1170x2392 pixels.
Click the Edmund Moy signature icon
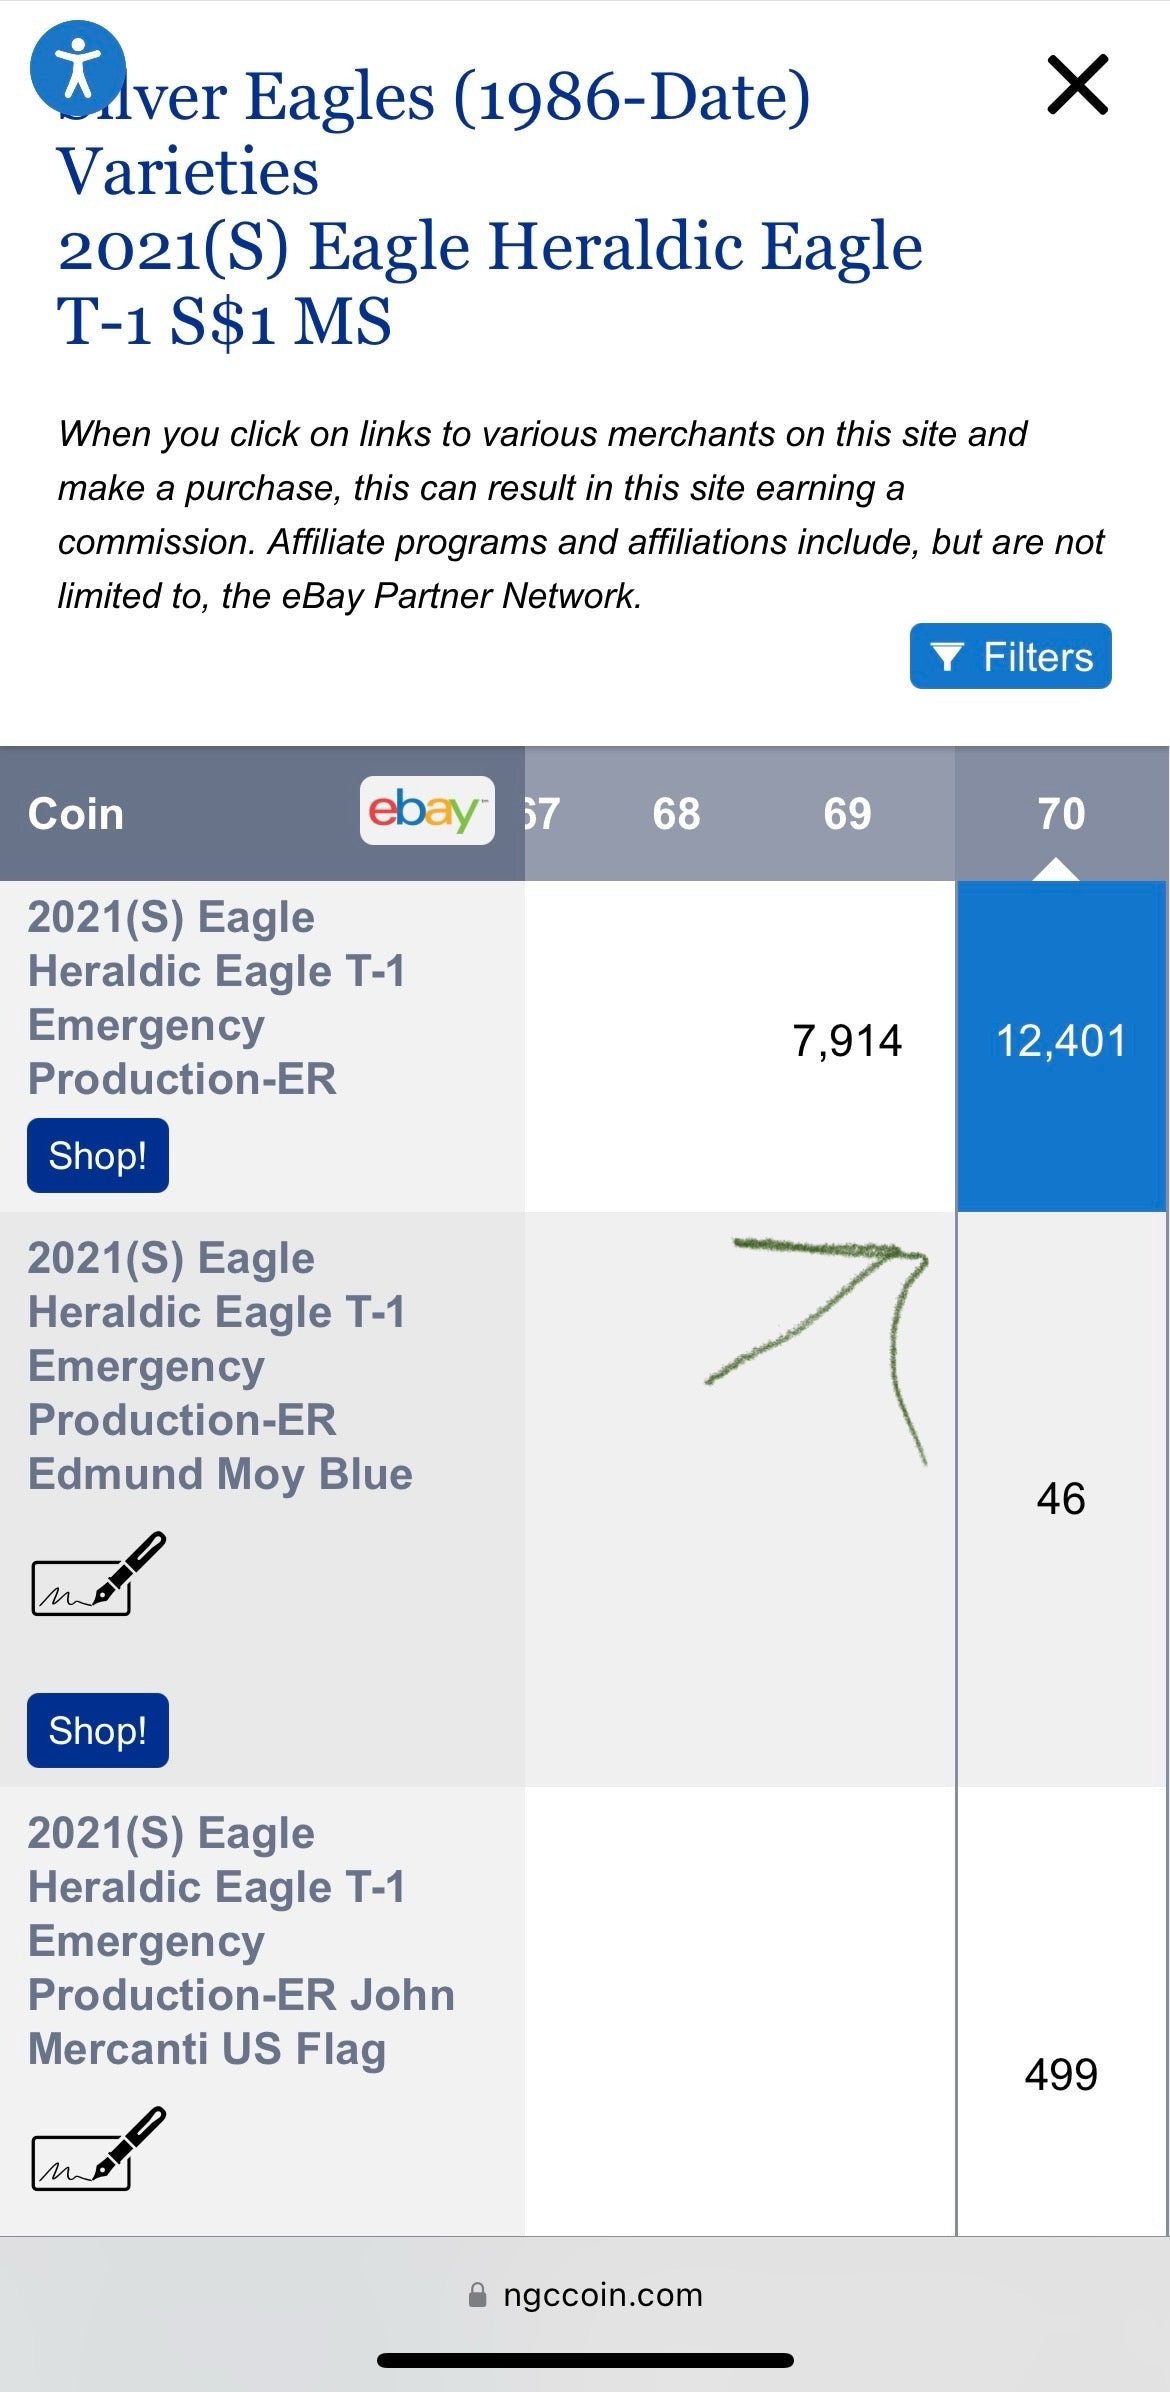pyautogui.click(x=98, y=1575)
